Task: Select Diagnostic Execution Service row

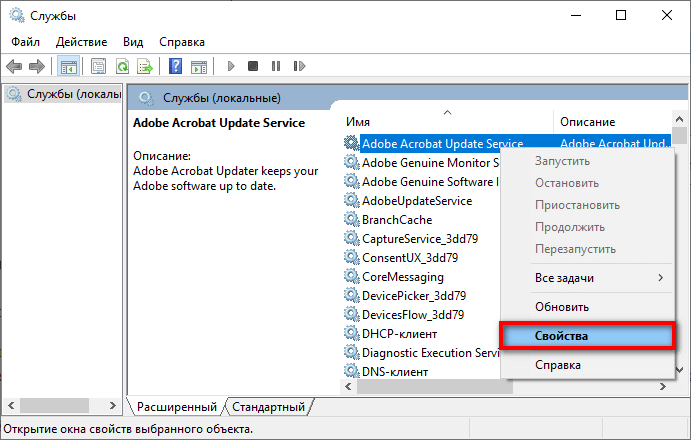Action: (x=422, y=353)
